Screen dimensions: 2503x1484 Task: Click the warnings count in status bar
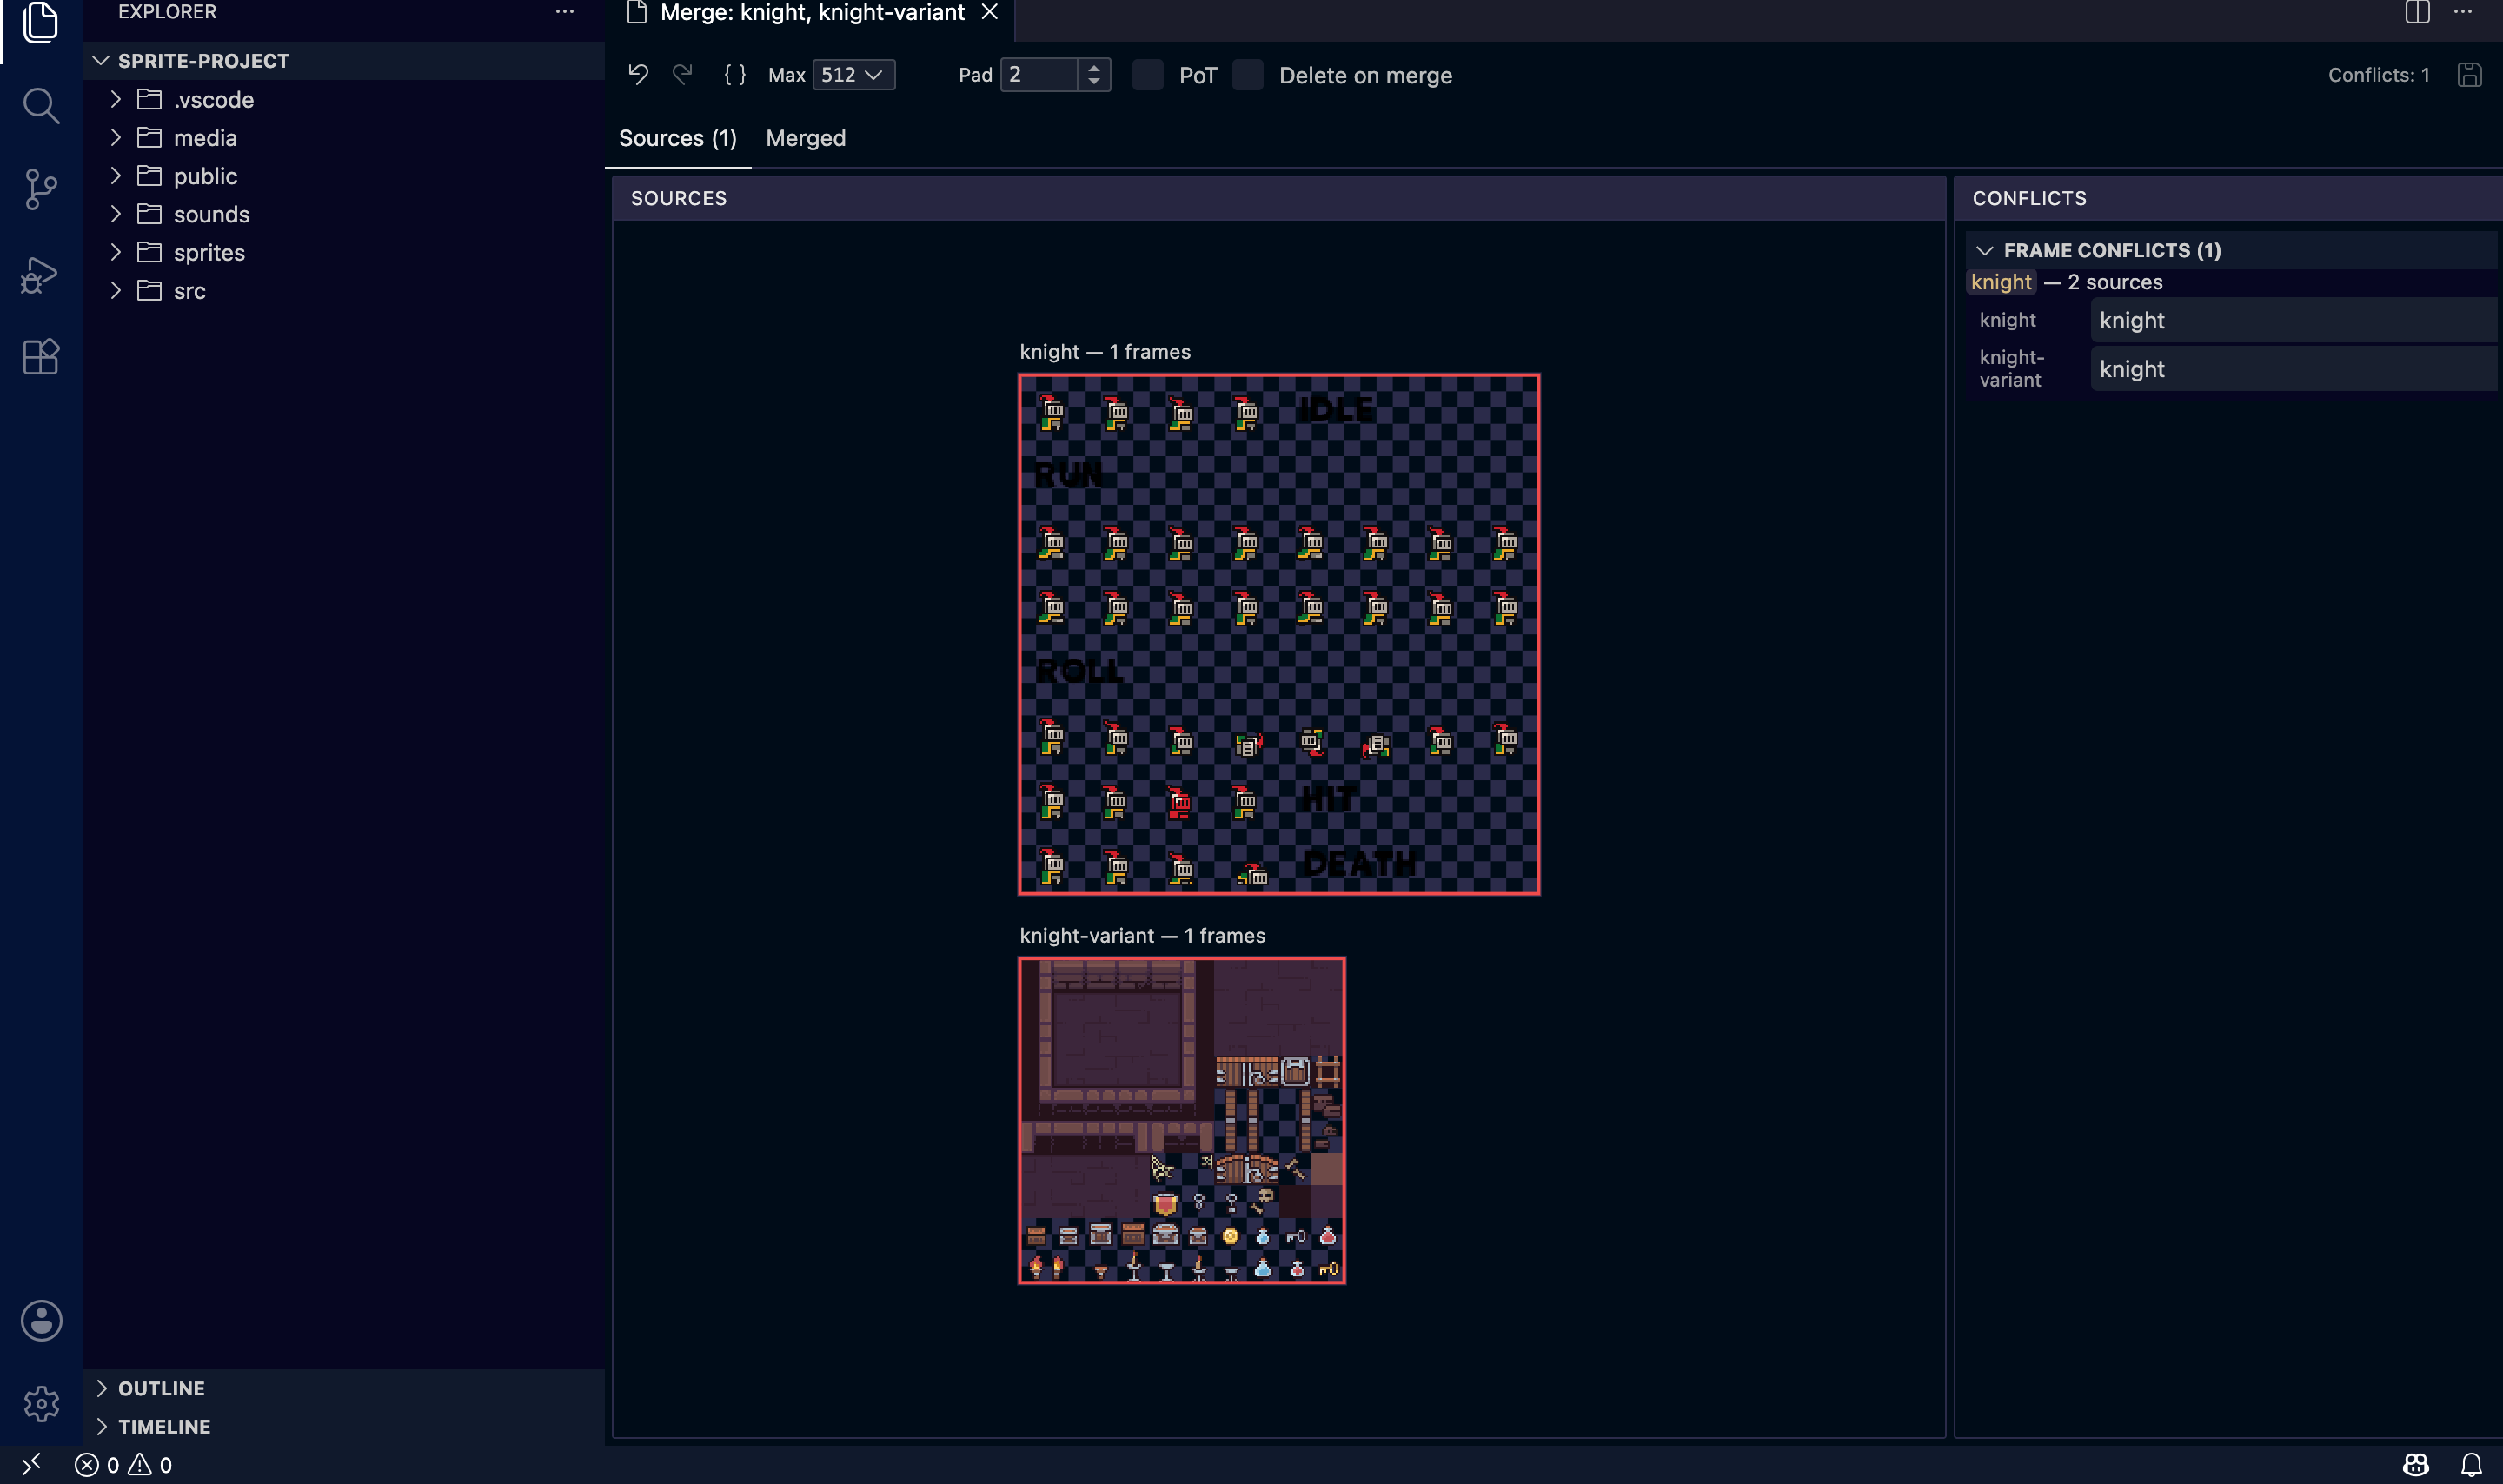pyautogui.click(x=150, y=1465)
